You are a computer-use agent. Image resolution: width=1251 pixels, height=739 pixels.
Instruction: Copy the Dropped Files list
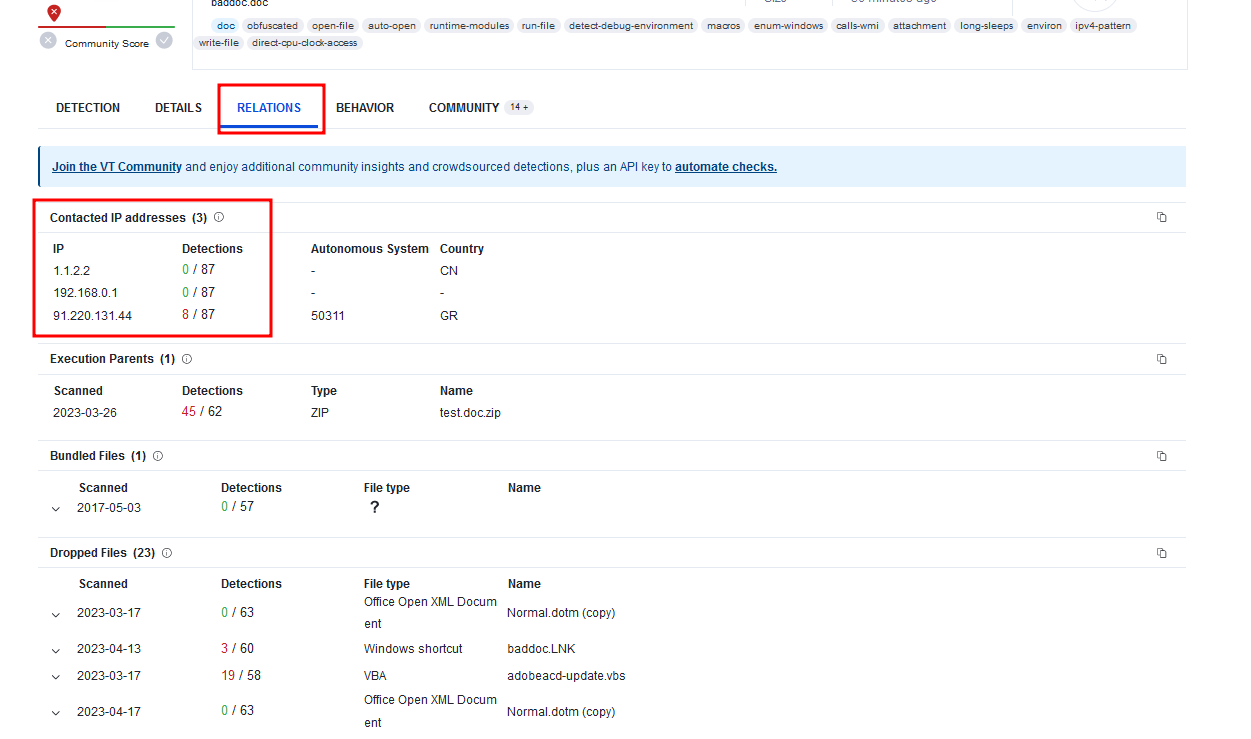[x=1161, y=552]
